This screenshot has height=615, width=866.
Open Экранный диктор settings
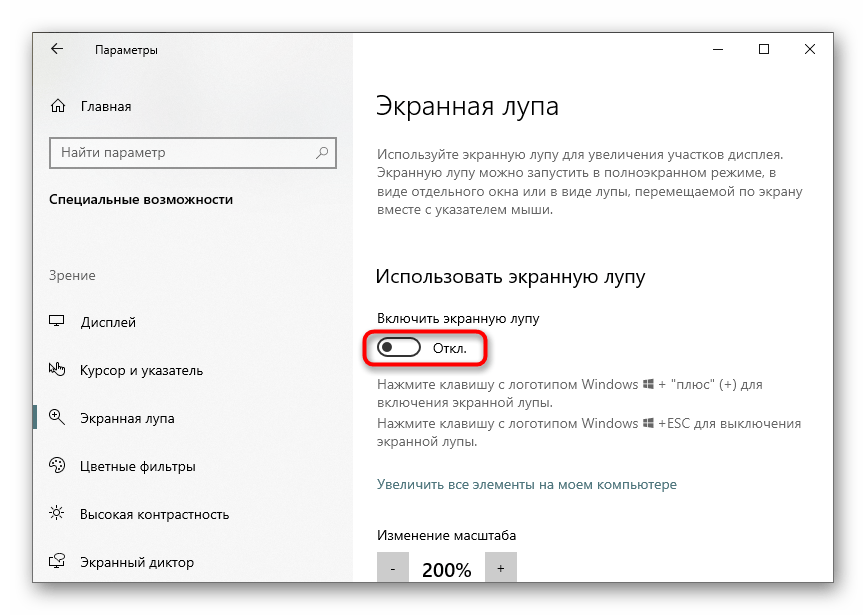click(137, 563)
